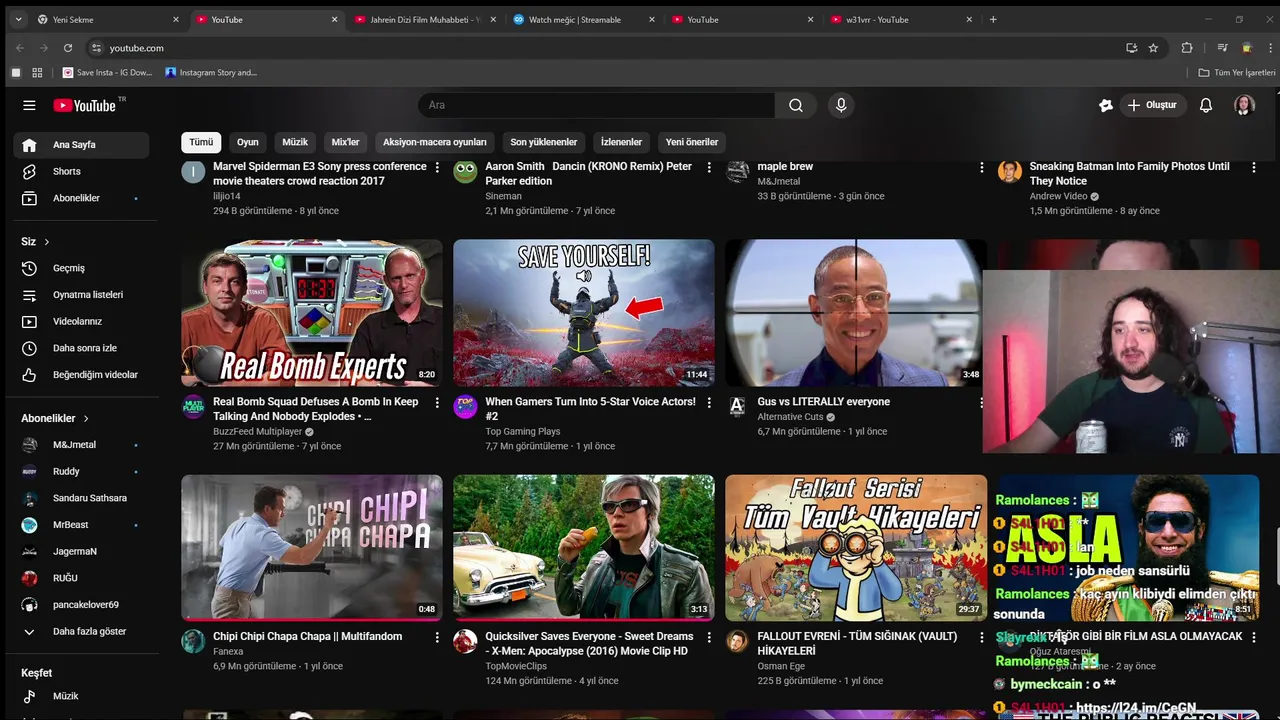Open the Aaron Smith Dancin KRONO Remix title
The image size is (1280, 720).
coord(588,174)
